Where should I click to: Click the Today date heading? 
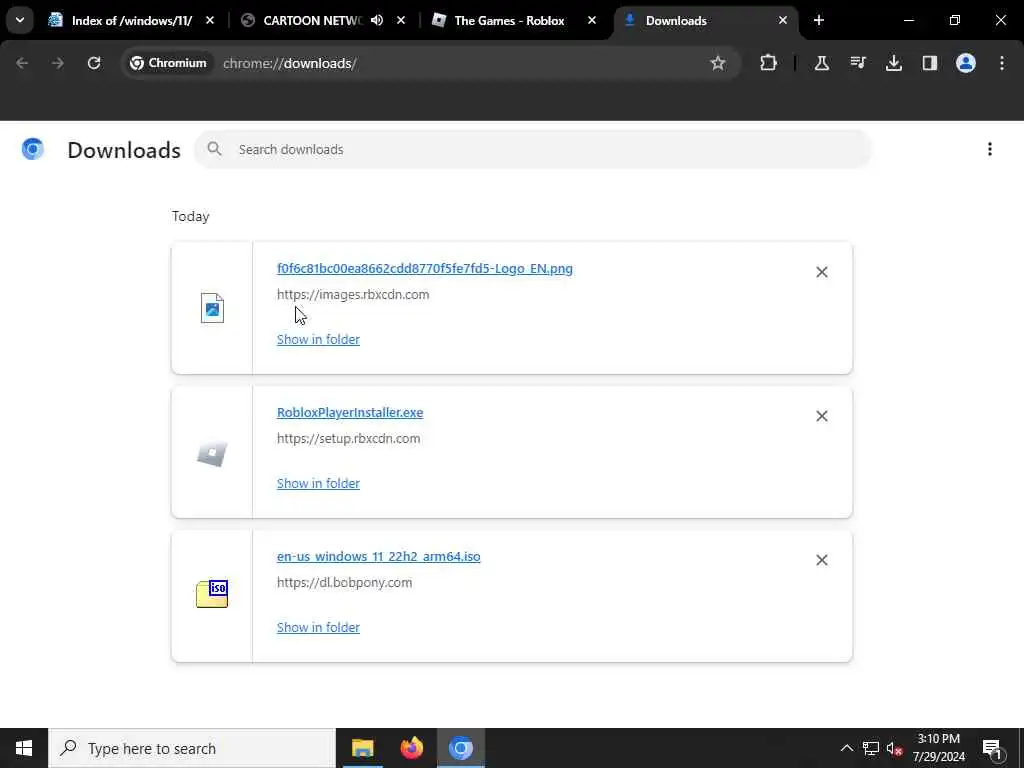click(191, 216)
